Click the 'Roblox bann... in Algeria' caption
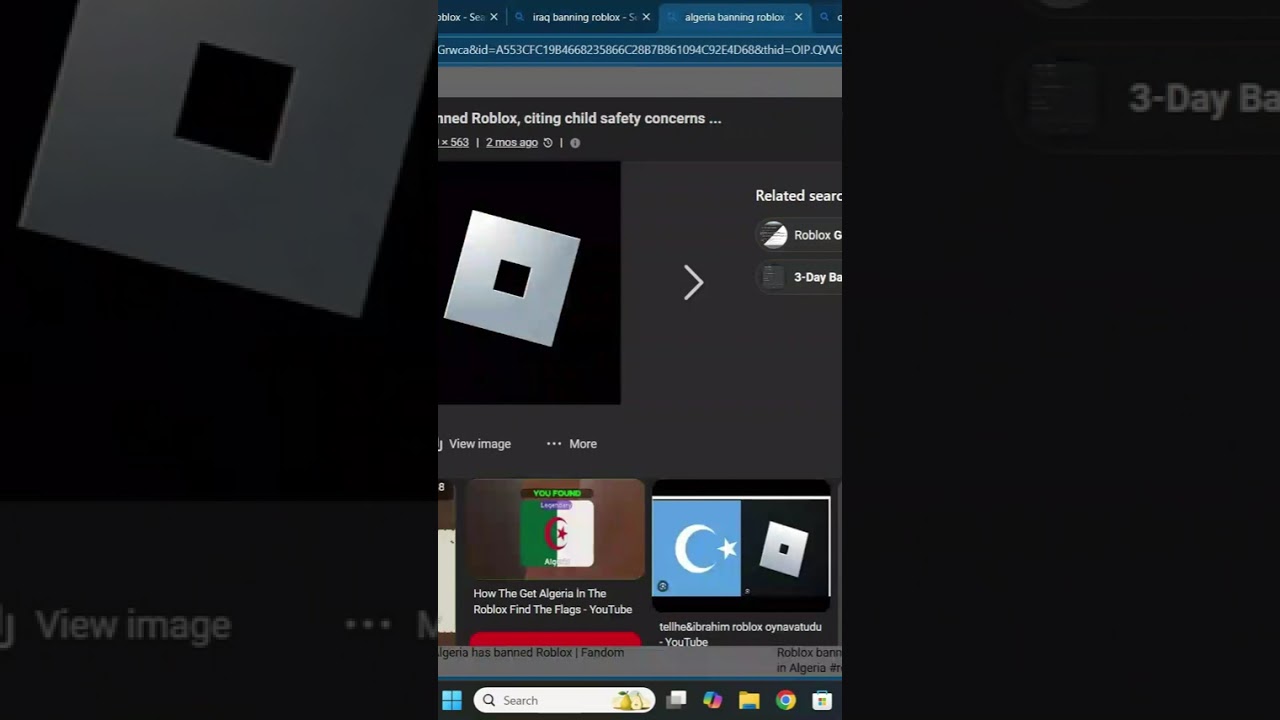 [809, 660]
